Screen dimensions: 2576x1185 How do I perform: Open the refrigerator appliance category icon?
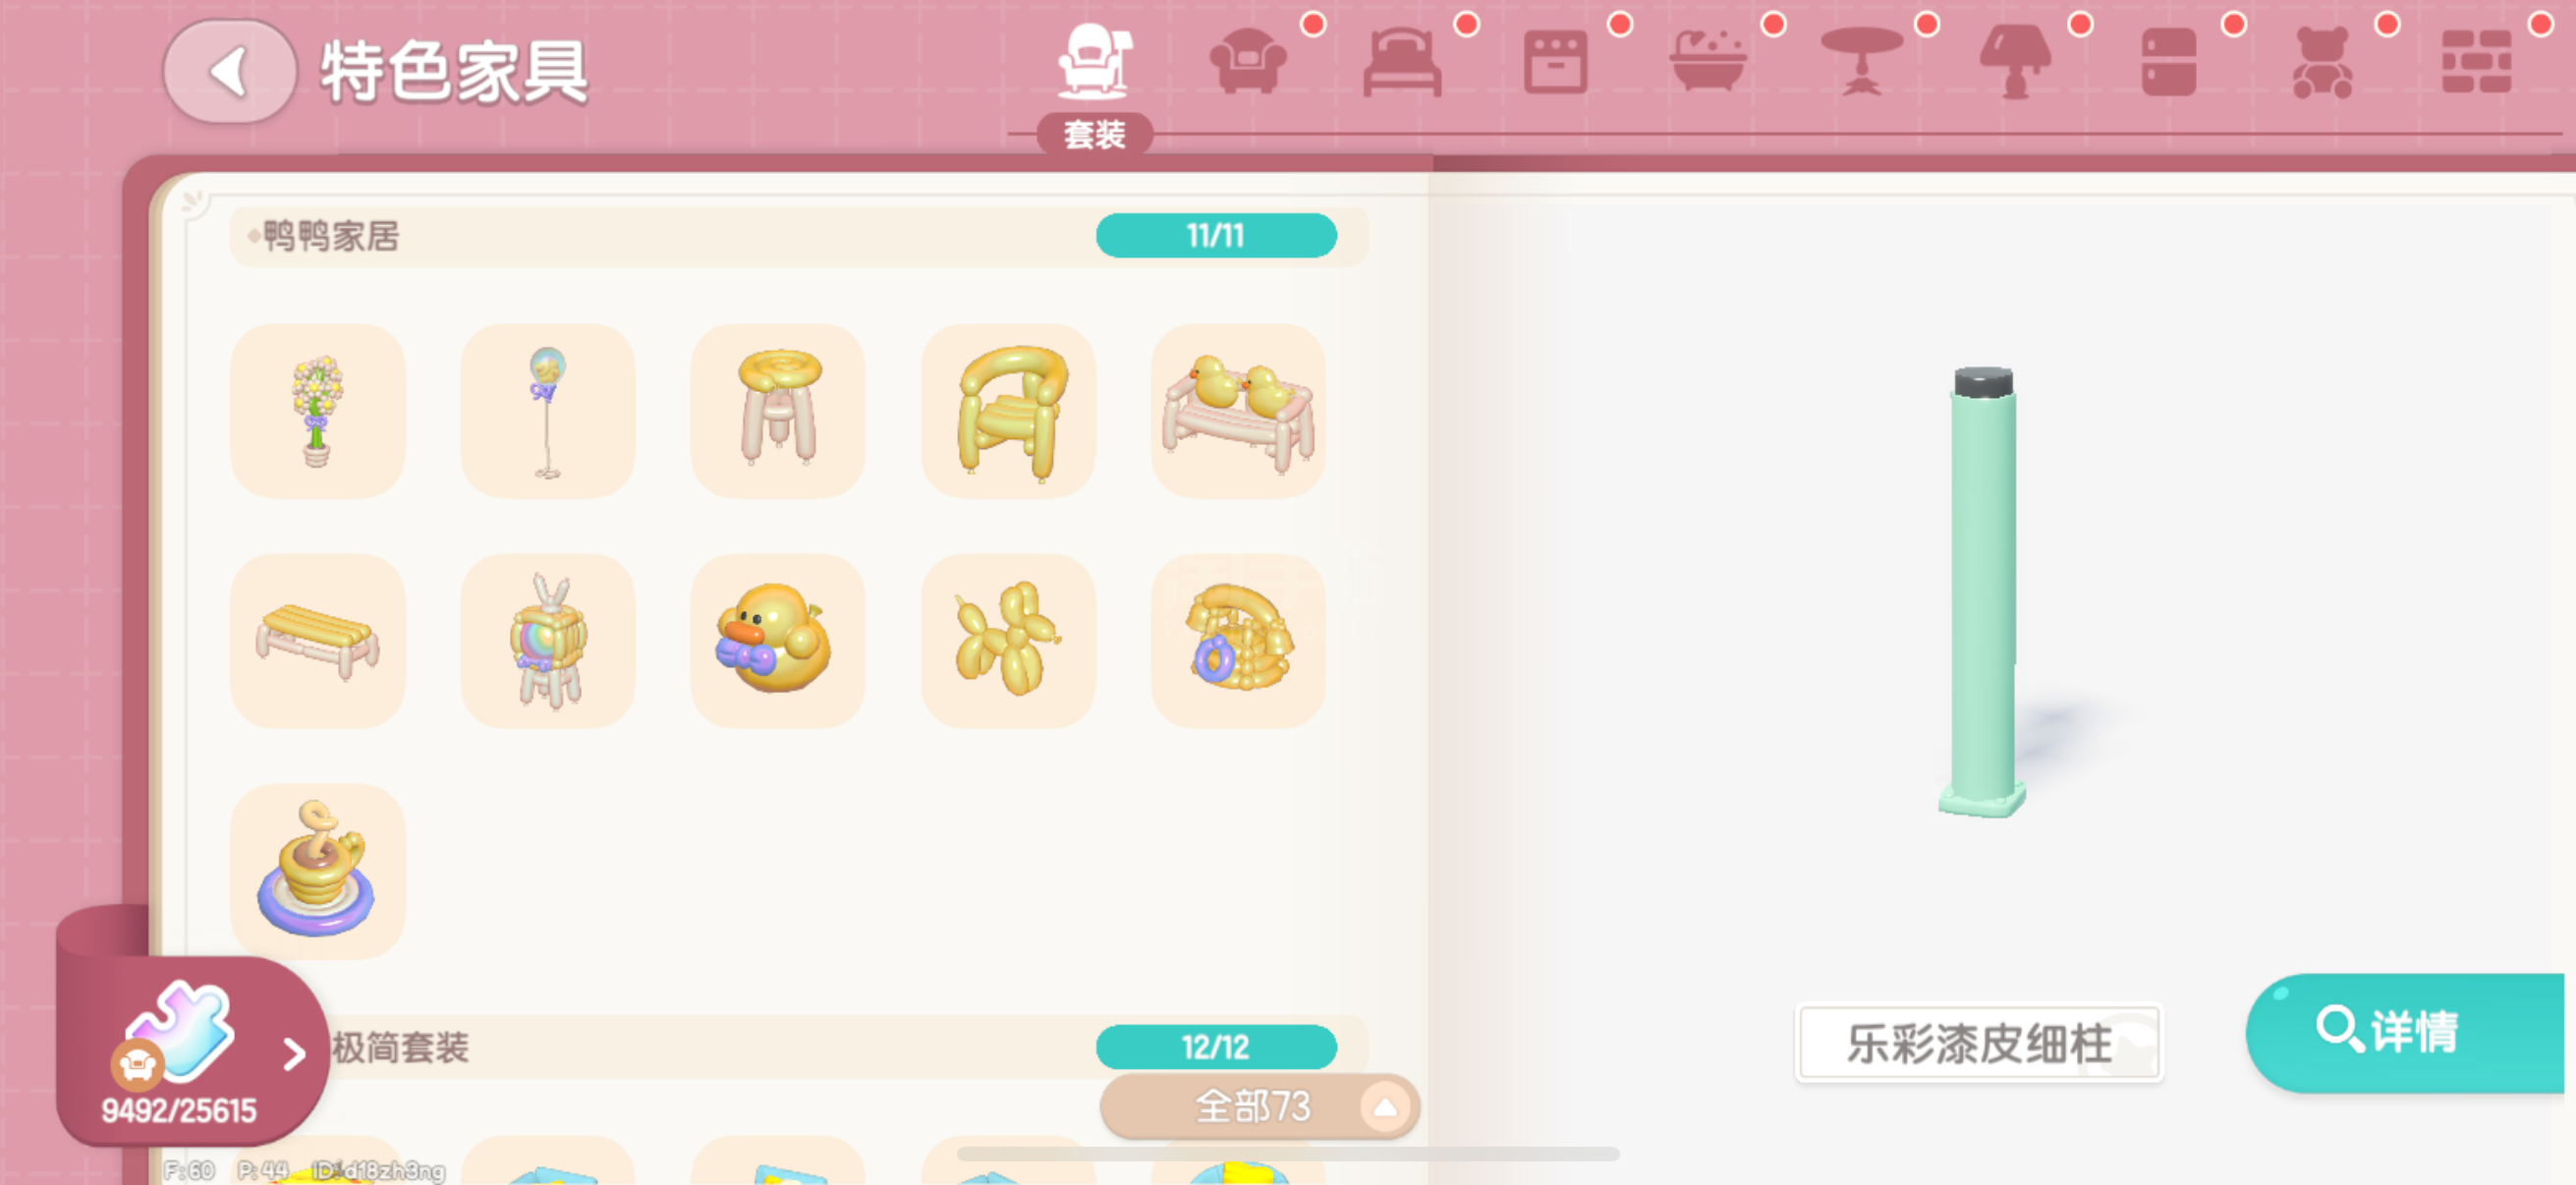[2169, 62]
